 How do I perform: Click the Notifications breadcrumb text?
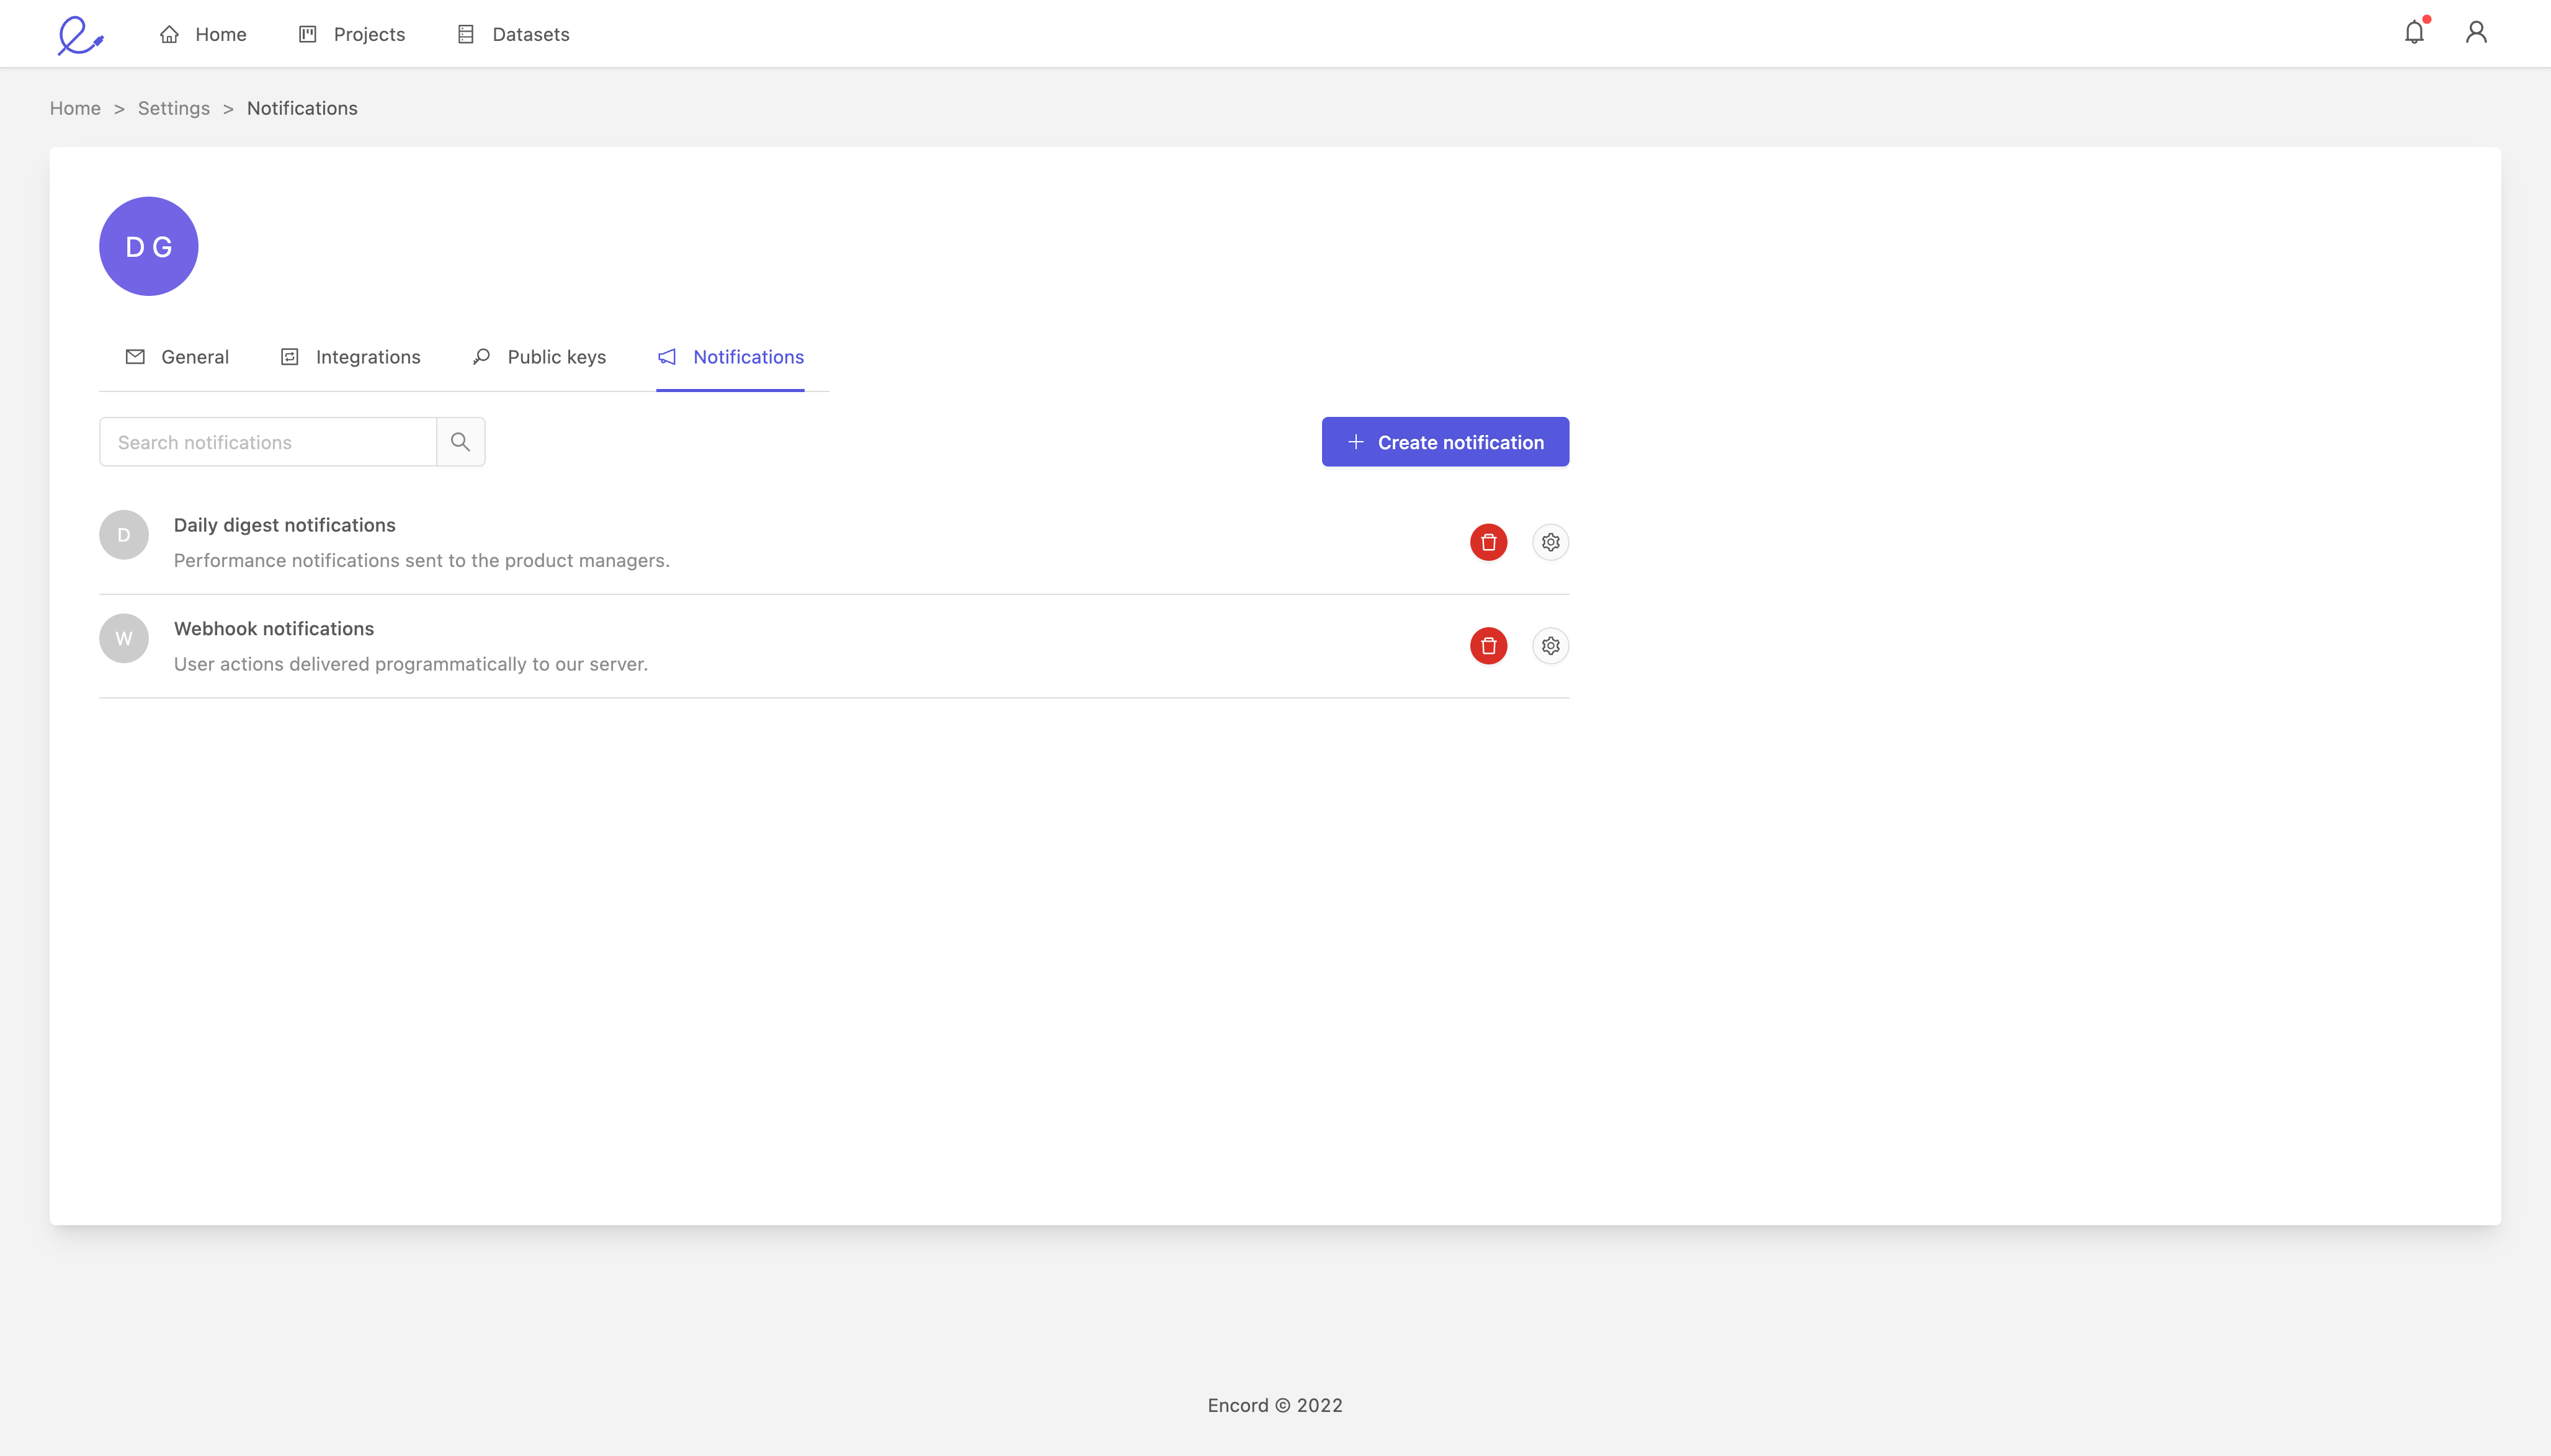click(x=302, y=108)
